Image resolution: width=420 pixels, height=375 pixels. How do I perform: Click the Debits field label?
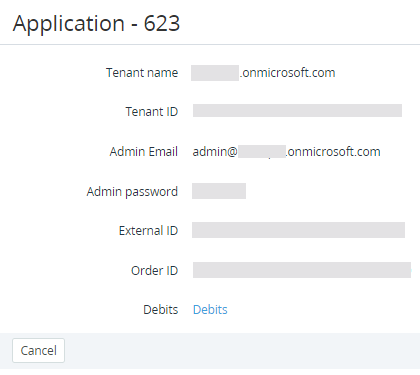161,310
